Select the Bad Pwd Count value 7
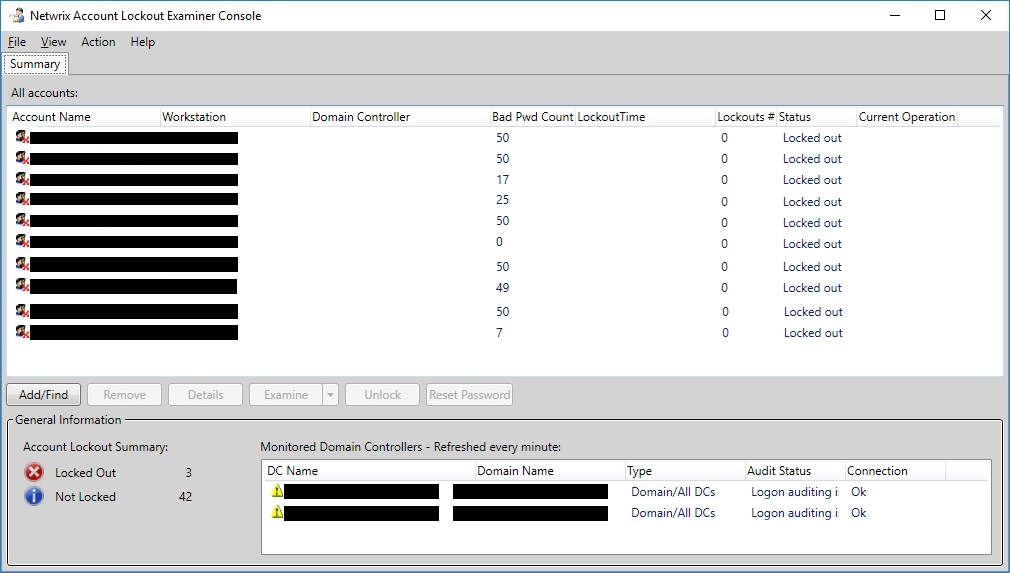Screen dimensions: 1010x573 [499, 332]
